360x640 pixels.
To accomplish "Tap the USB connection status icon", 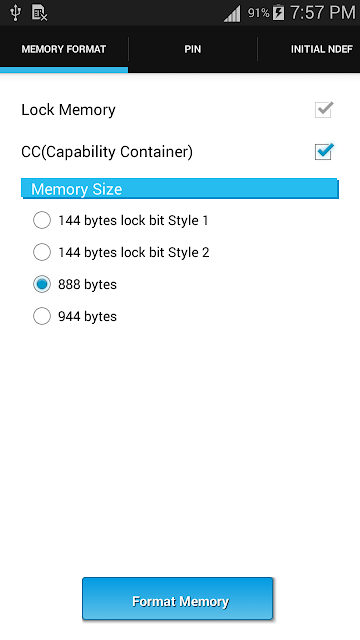I will coord(15,13).
